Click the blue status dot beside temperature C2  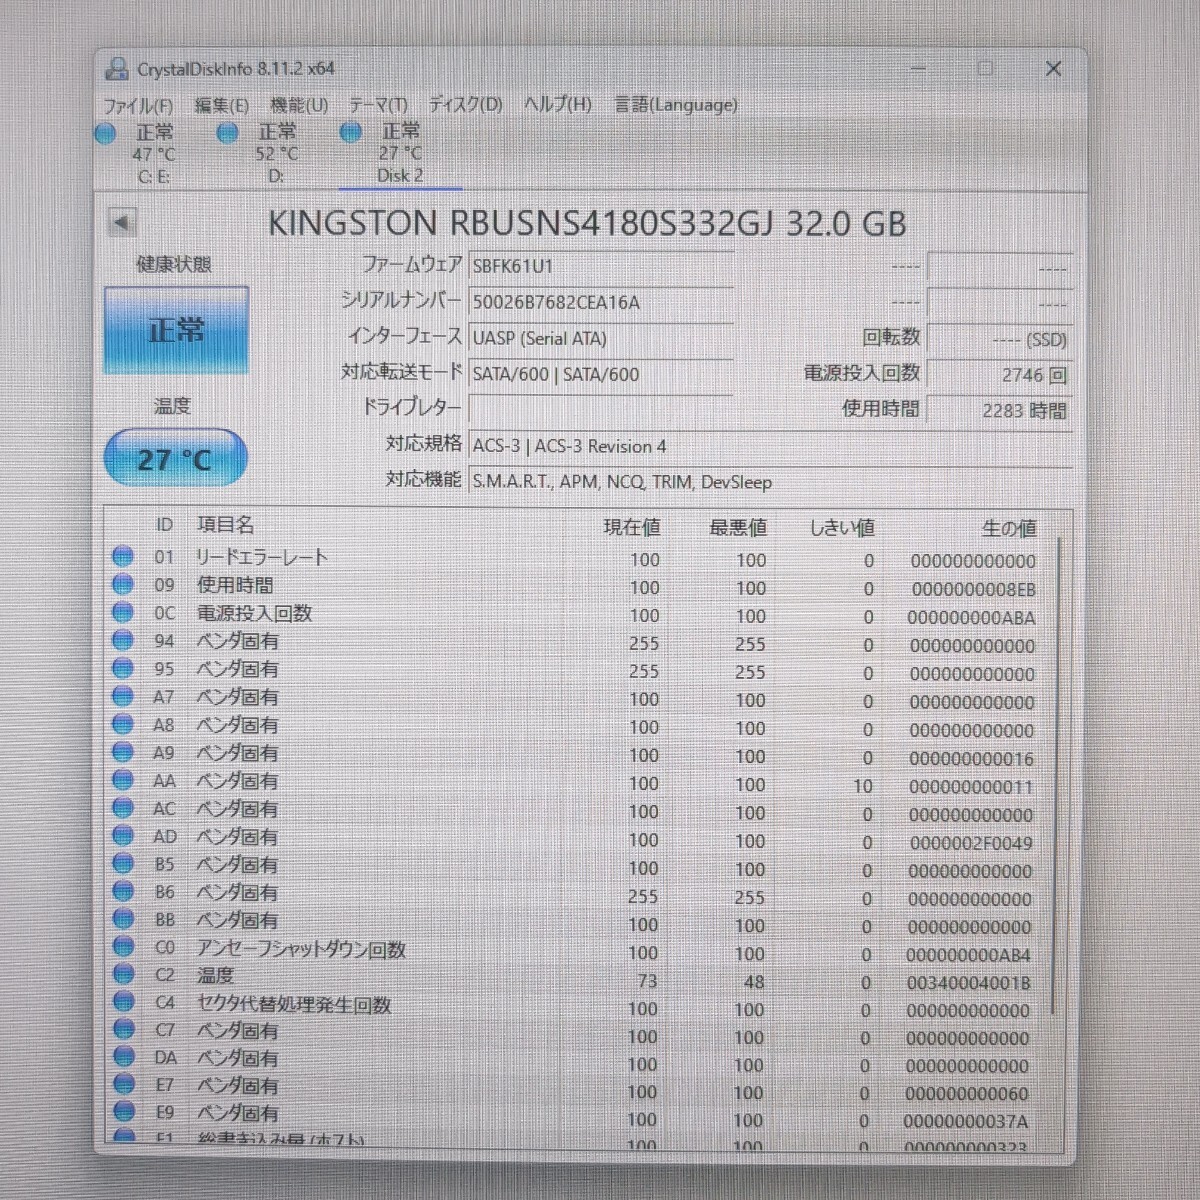(123, 974)
